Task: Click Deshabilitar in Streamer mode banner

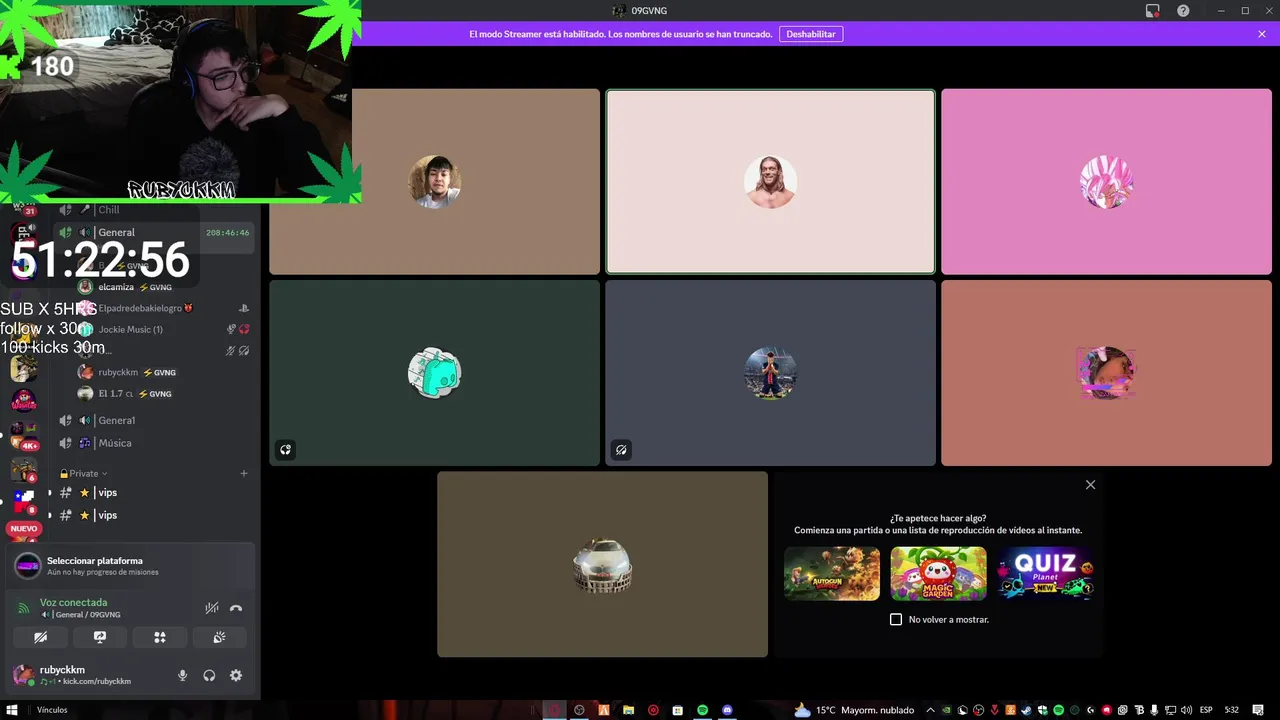Action: (811, 34)
